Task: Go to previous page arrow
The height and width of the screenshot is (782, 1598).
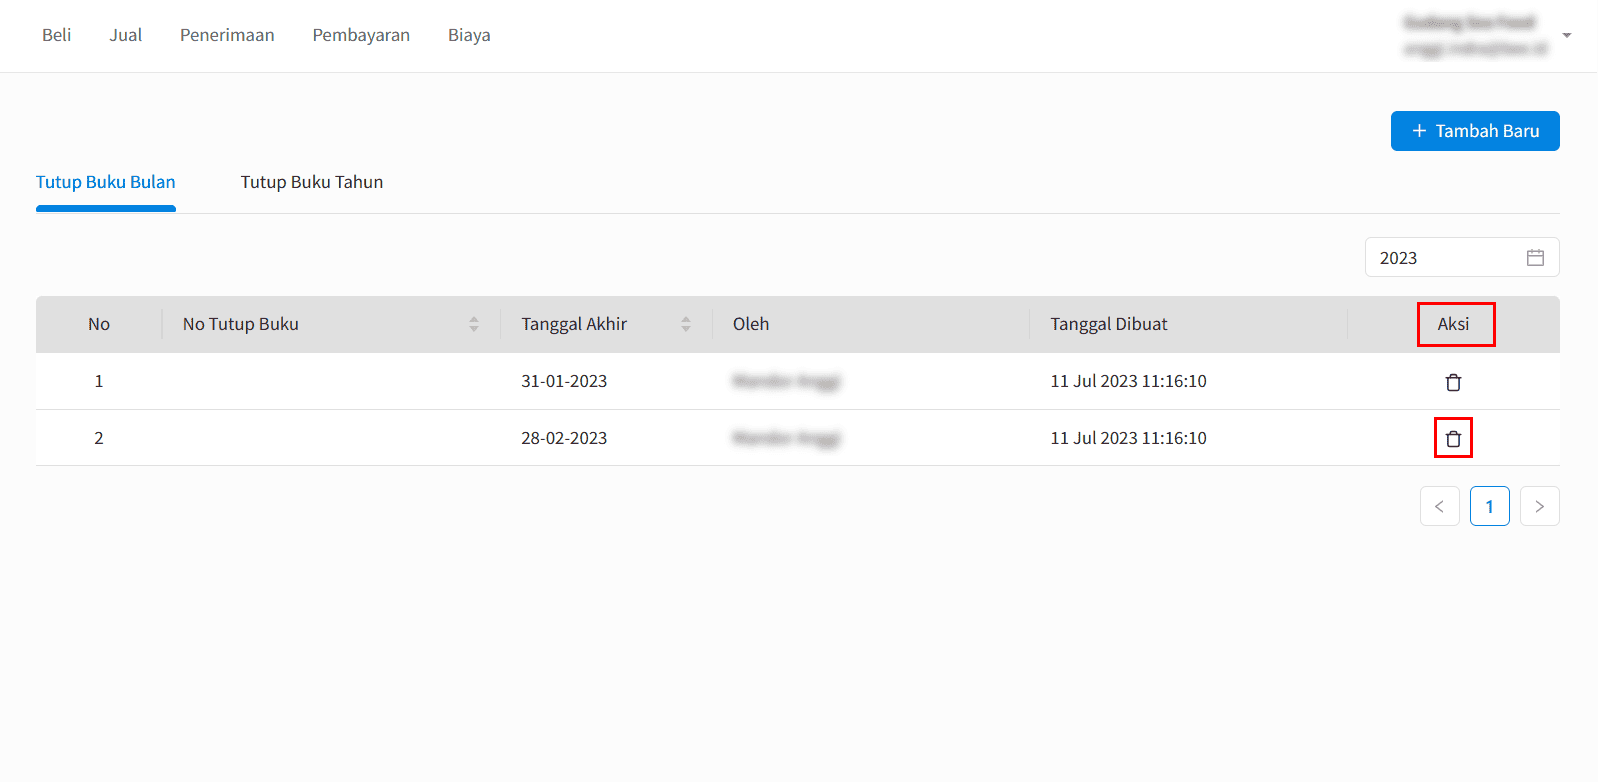Action: 1440,506
